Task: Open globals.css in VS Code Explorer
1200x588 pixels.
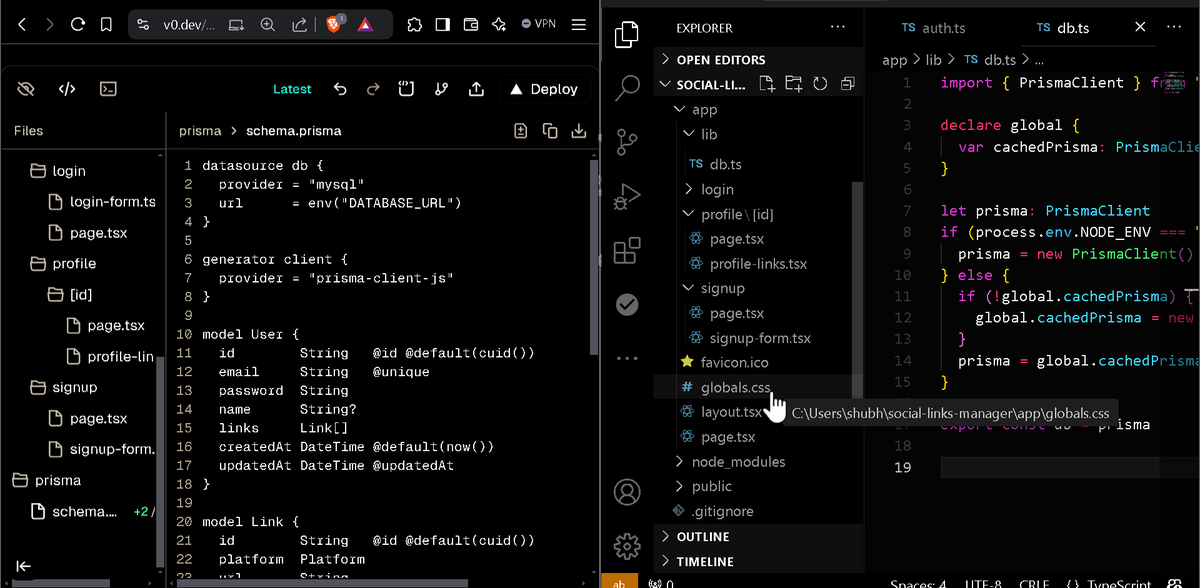Action: (735, 387)
